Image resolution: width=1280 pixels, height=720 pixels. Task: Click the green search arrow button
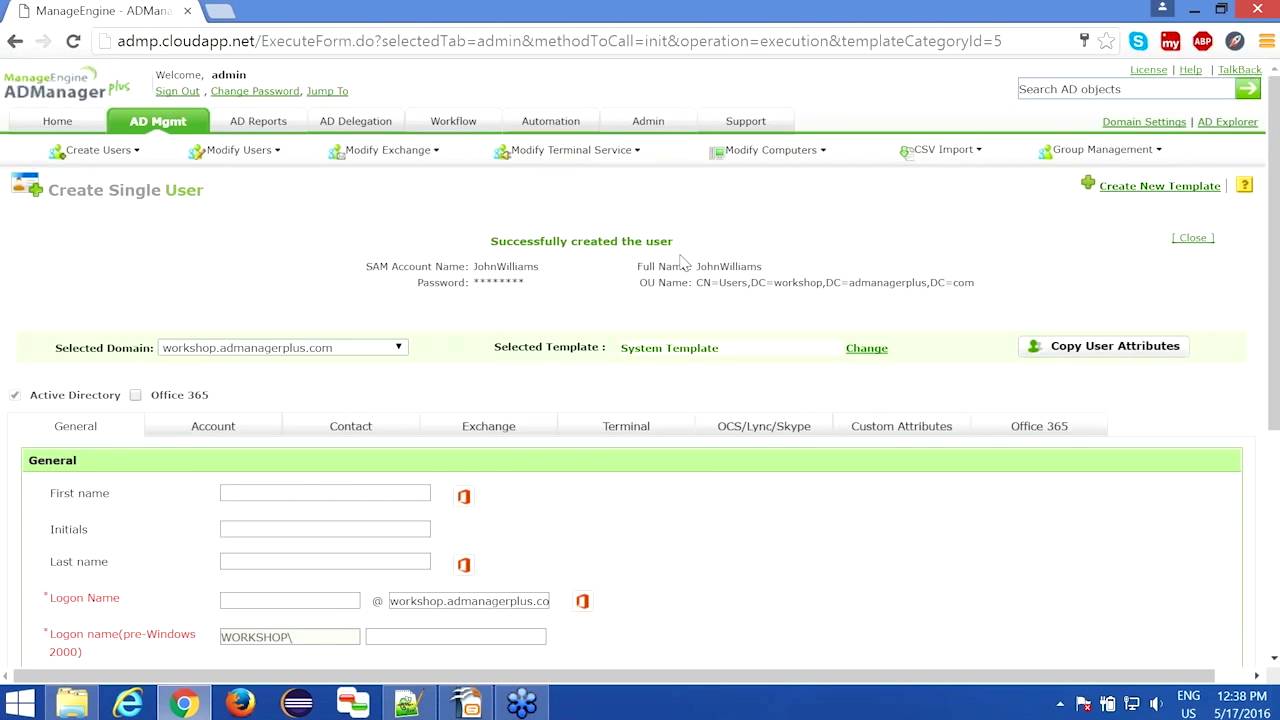(1248, 89)
